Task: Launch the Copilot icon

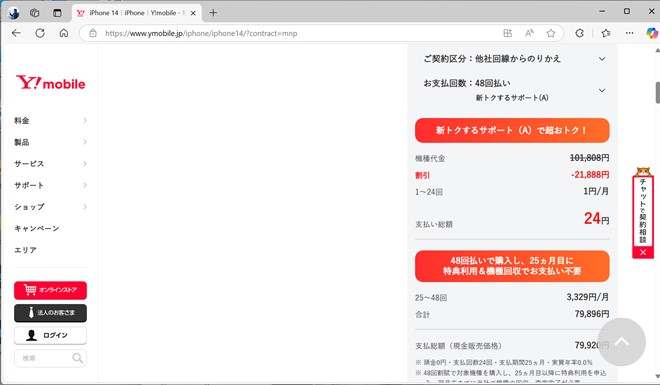Action: pyautogui.click(x=652, y=33)
